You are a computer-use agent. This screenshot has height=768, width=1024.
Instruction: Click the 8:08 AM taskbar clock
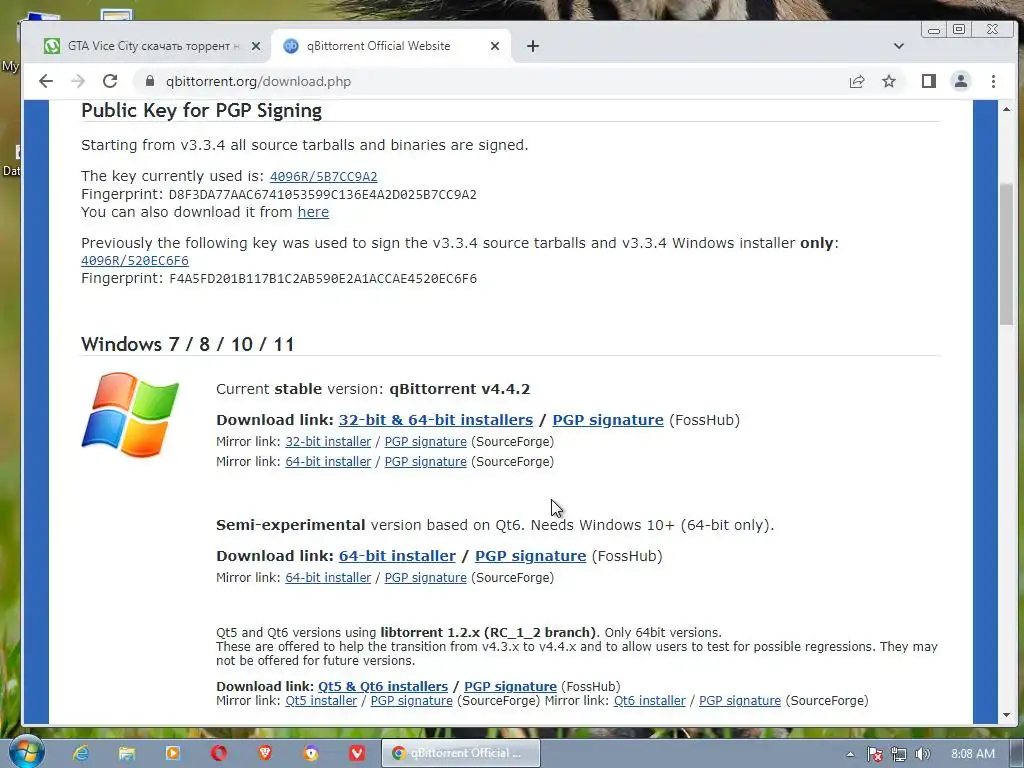point(972,754)
